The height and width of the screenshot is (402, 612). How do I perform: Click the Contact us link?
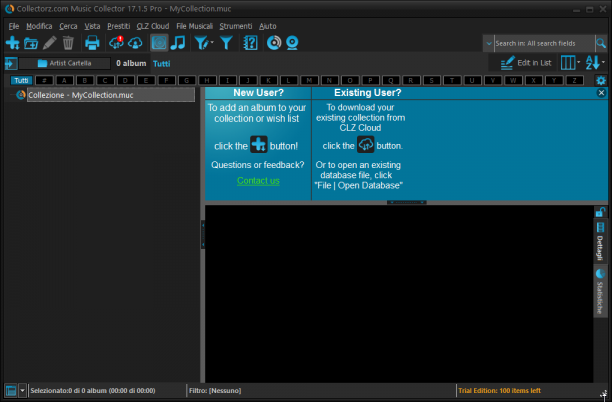coord(258,181)
